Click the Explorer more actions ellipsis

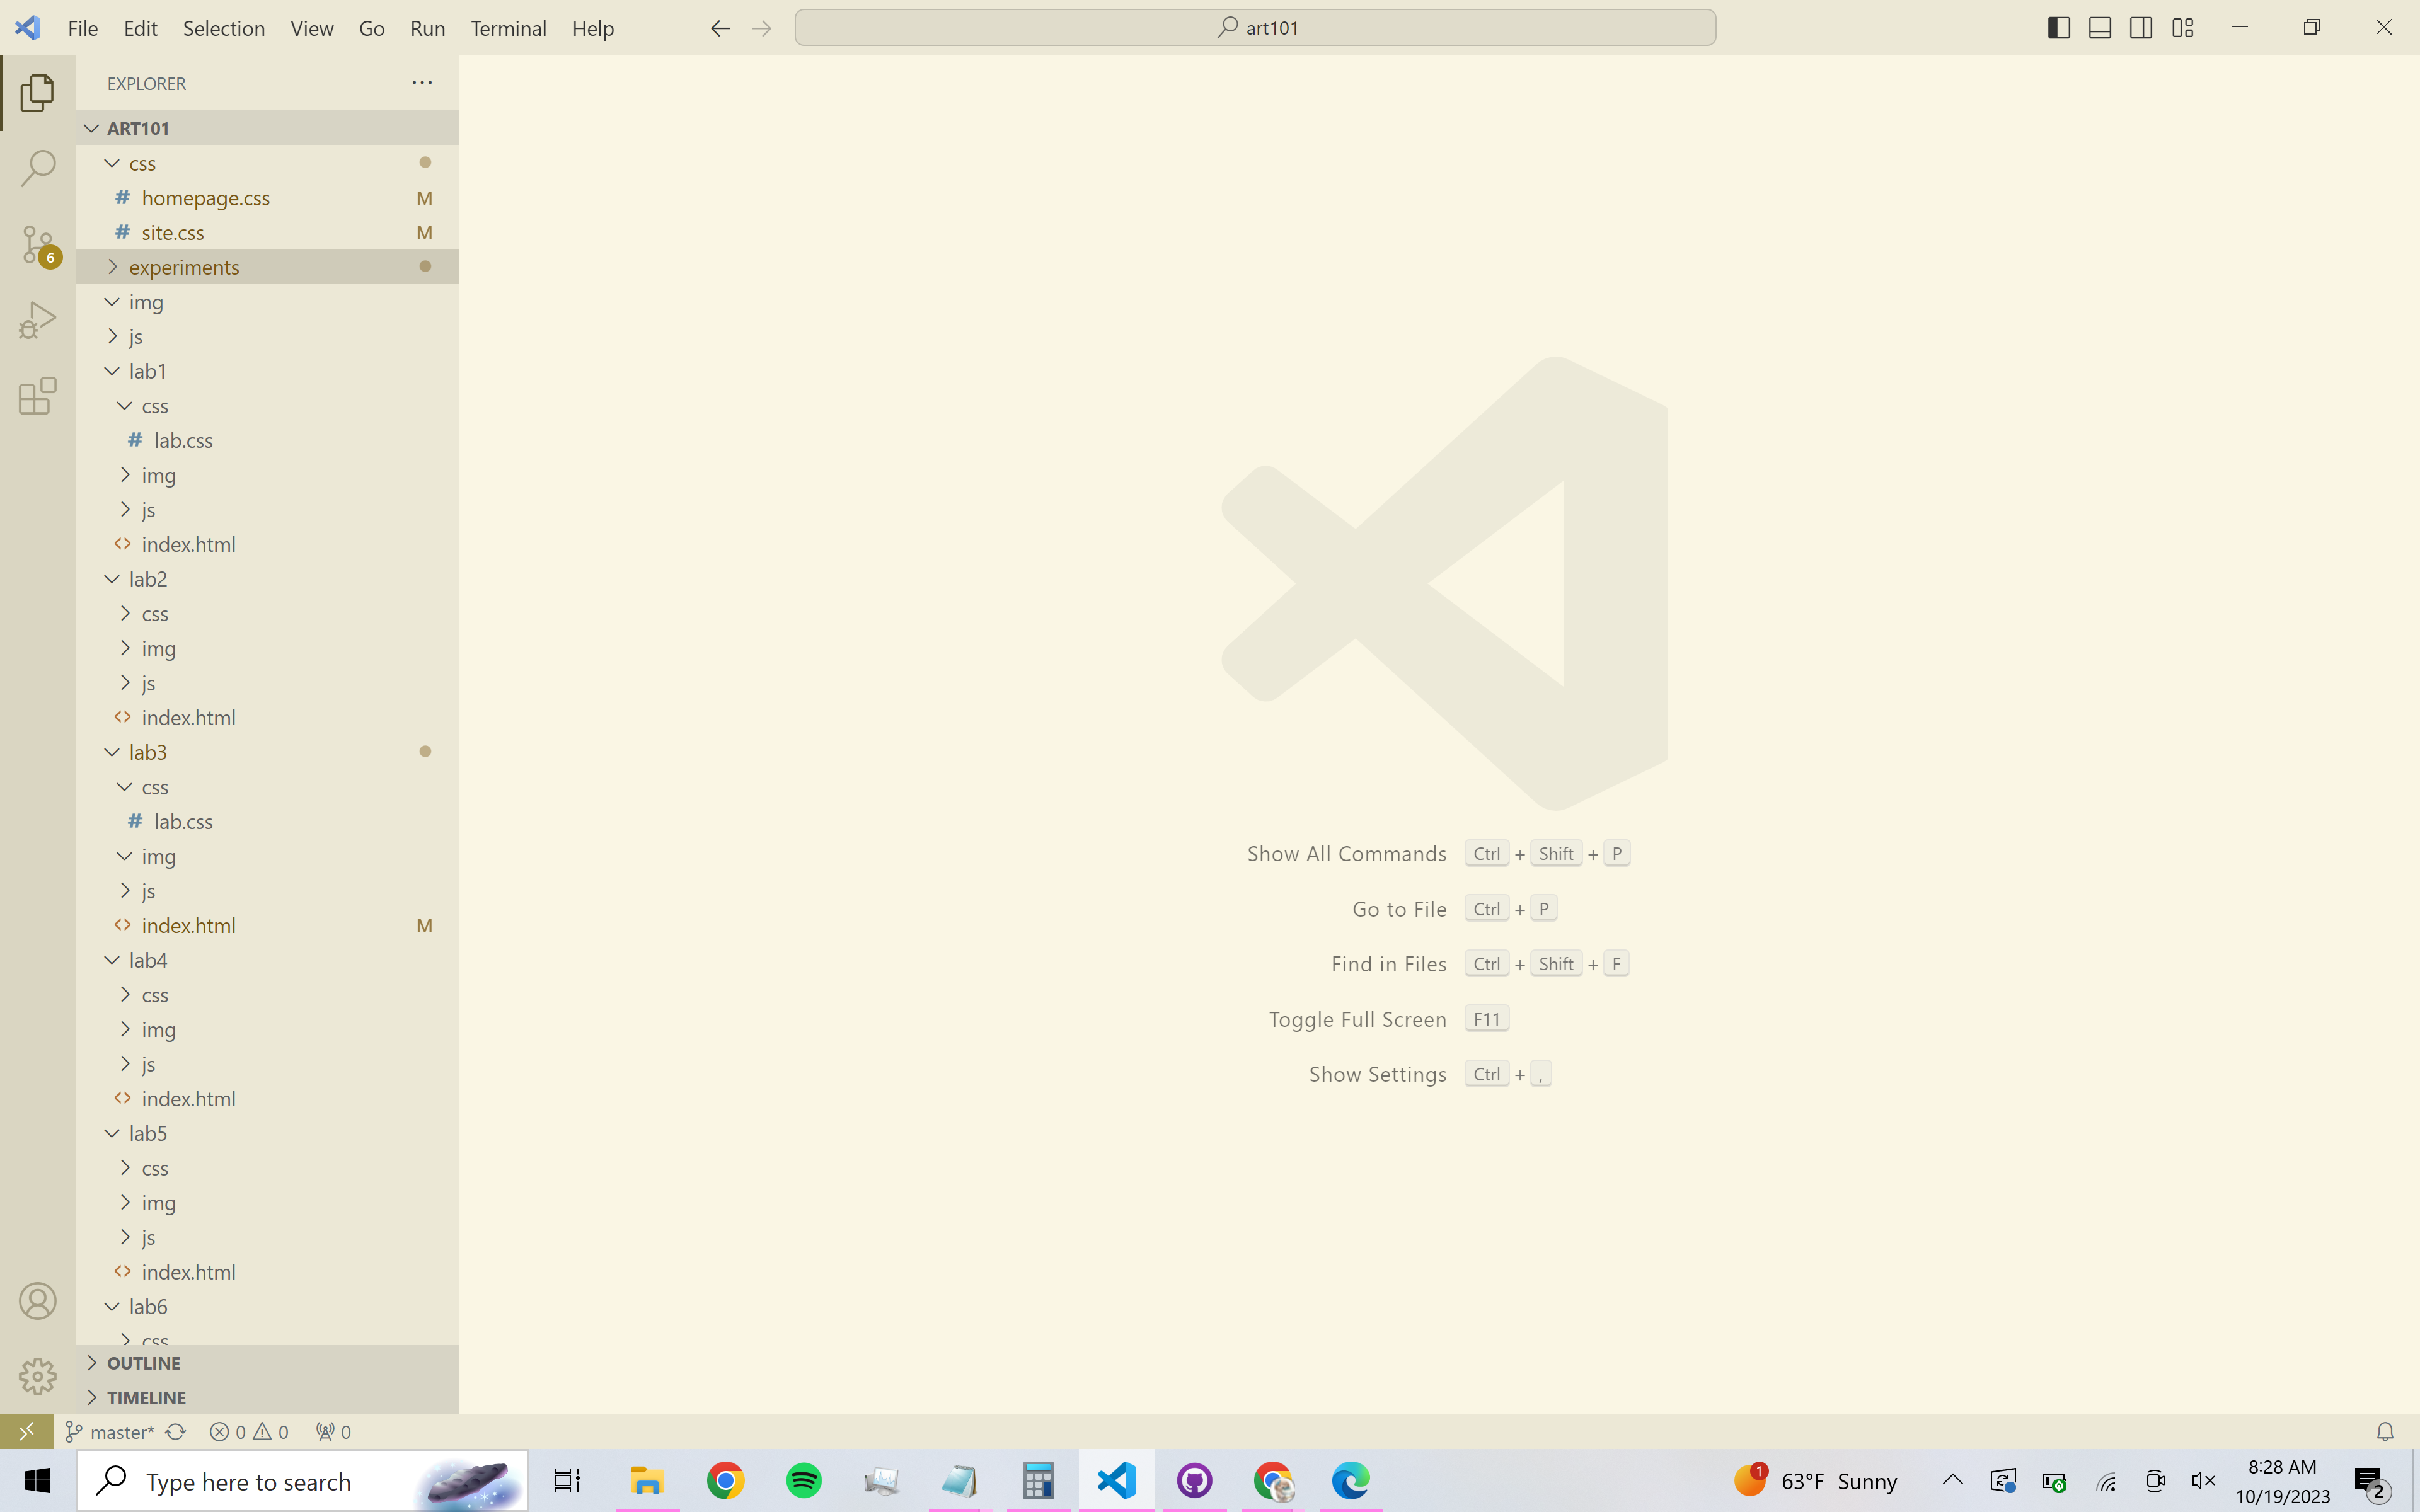(x=422, y=83)
